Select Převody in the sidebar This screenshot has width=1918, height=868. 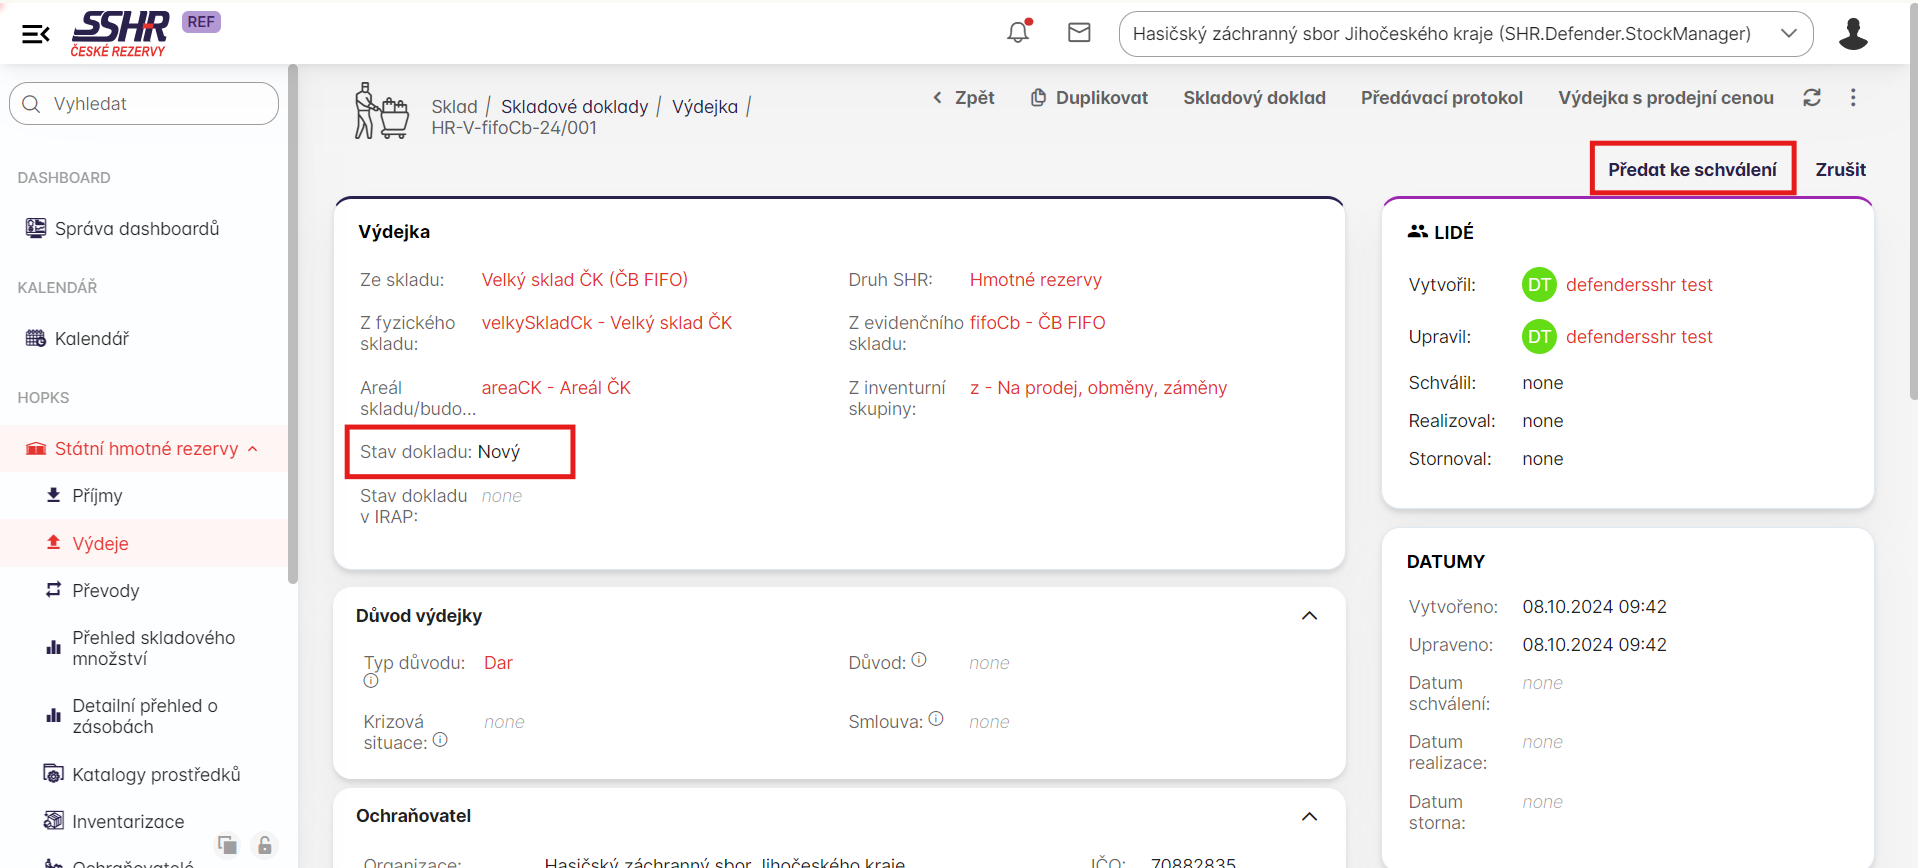[105, 591]
